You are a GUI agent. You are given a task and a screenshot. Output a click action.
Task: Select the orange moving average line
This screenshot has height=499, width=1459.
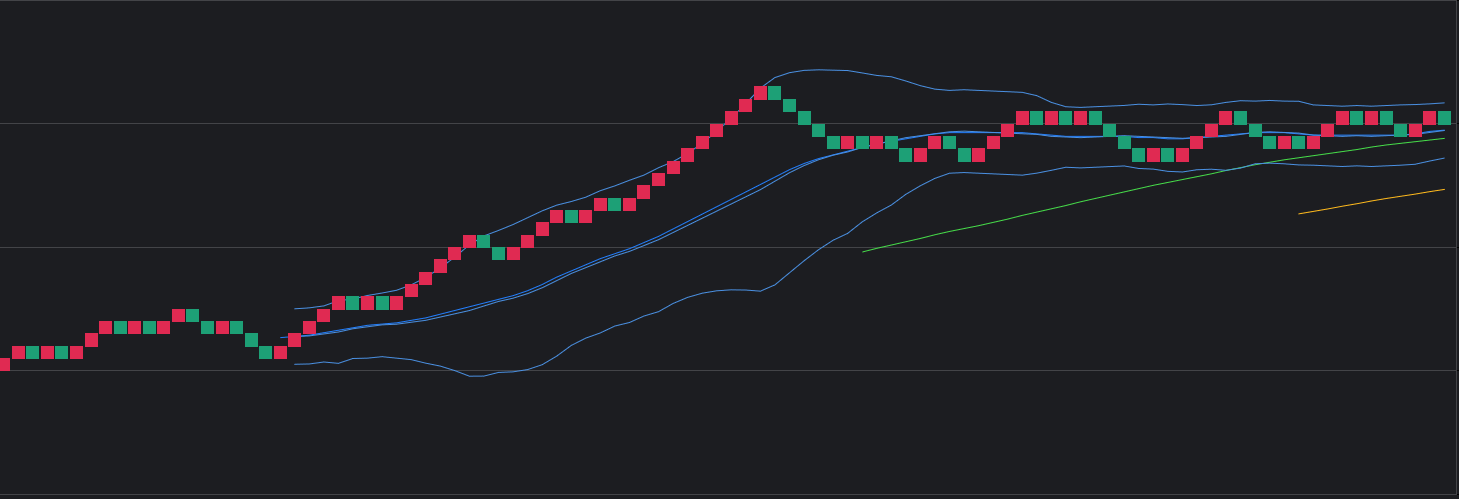[x=1372, y=201]
